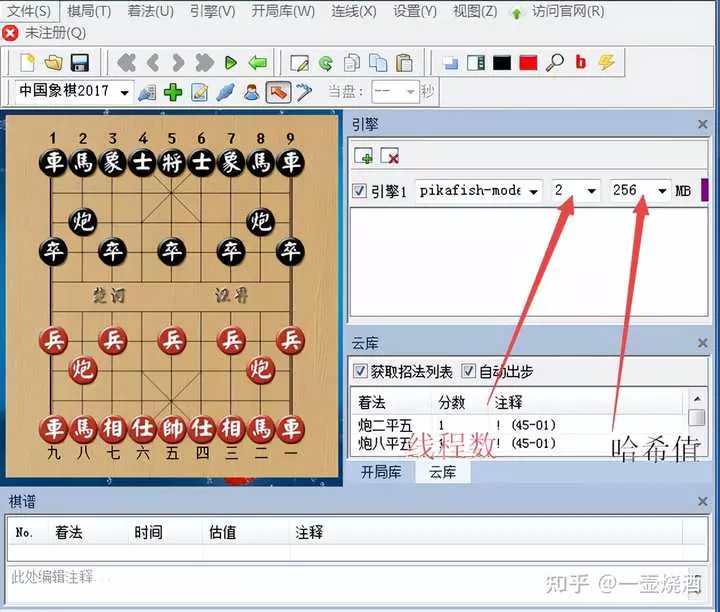Expand the pikafish engine selection dropdown
This screenshot has width=720, height=612.
pyautogui.click(x=534, y=191)
